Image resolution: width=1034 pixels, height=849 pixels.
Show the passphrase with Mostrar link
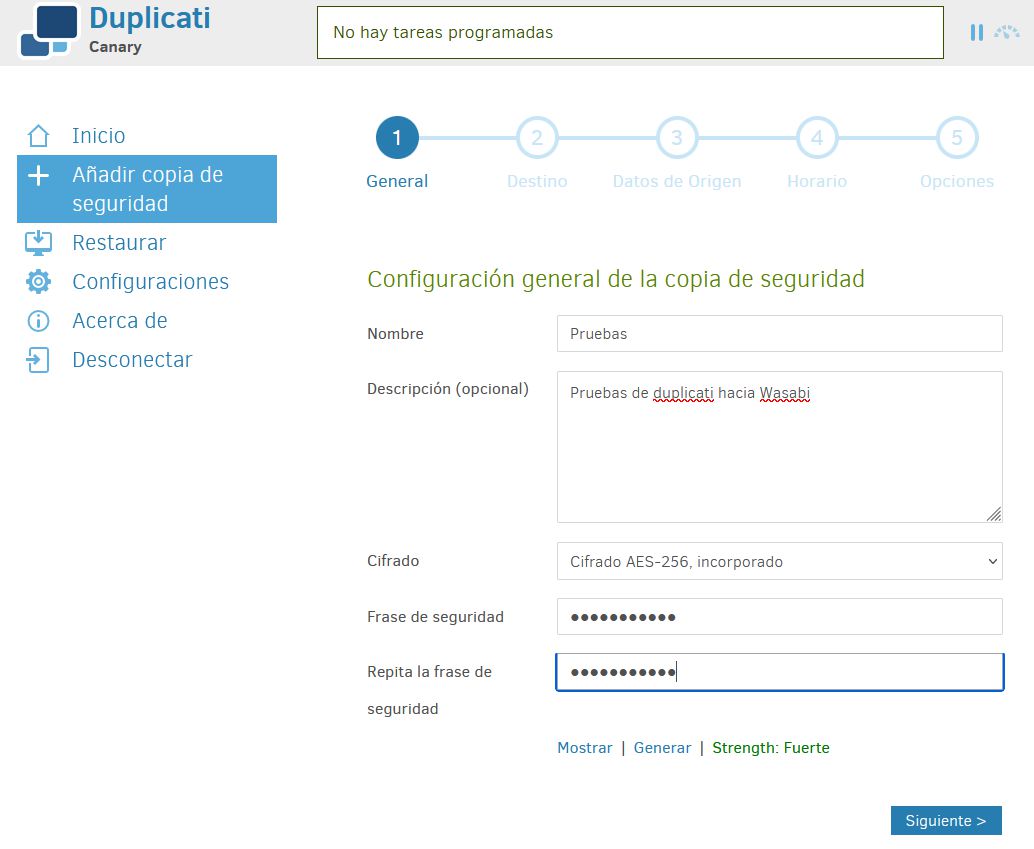pyautogui.click(x=584, y=748)
